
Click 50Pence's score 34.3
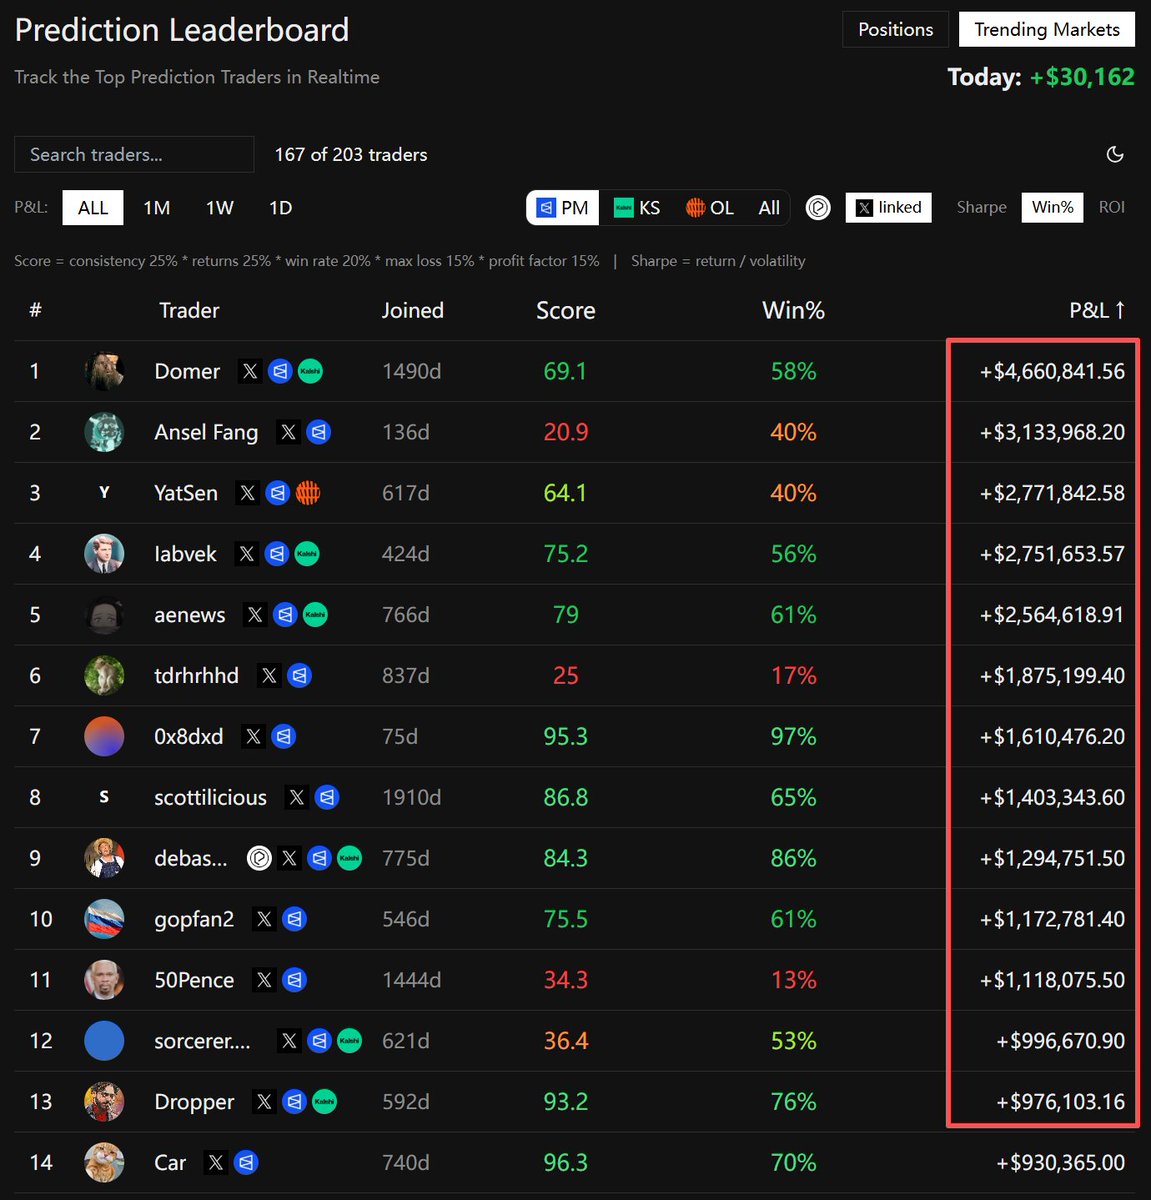pos(565,980)
